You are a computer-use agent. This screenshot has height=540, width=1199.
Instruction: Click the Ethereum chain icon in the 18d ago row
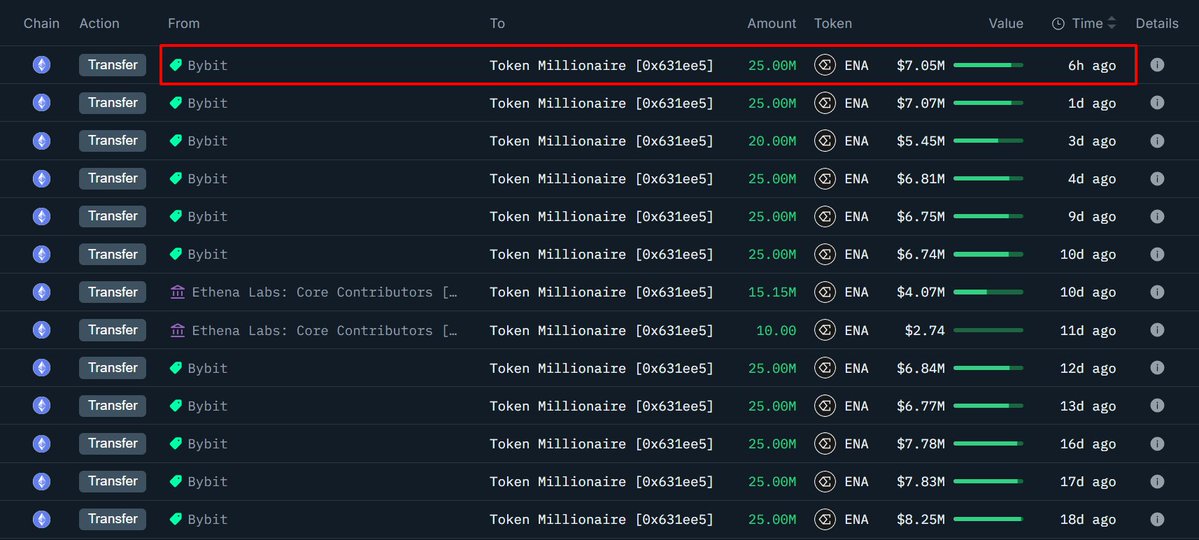point(41,519)
